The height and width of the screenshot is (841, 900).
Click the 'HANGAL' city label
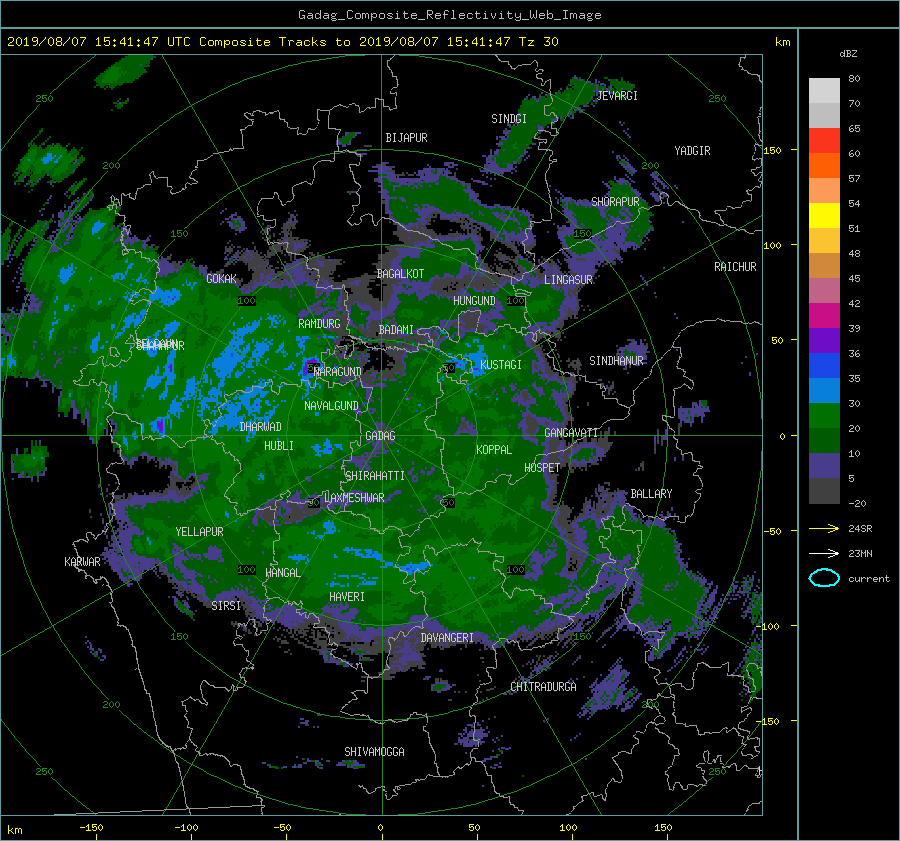coord(282,573)
